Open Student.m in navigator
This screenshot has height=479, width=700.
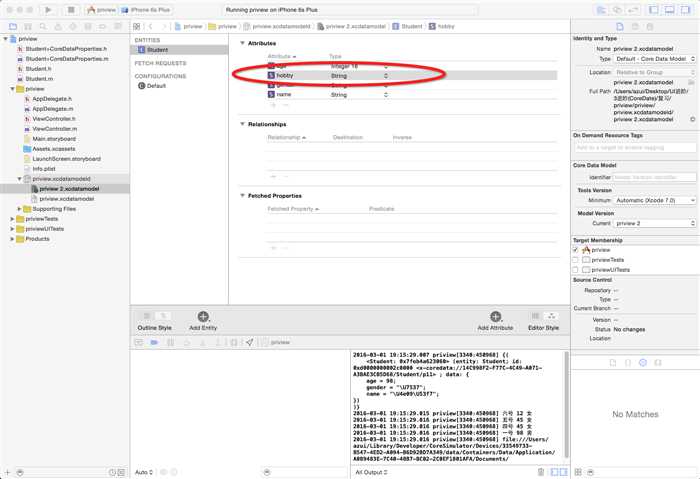click(x=39, y=79)
